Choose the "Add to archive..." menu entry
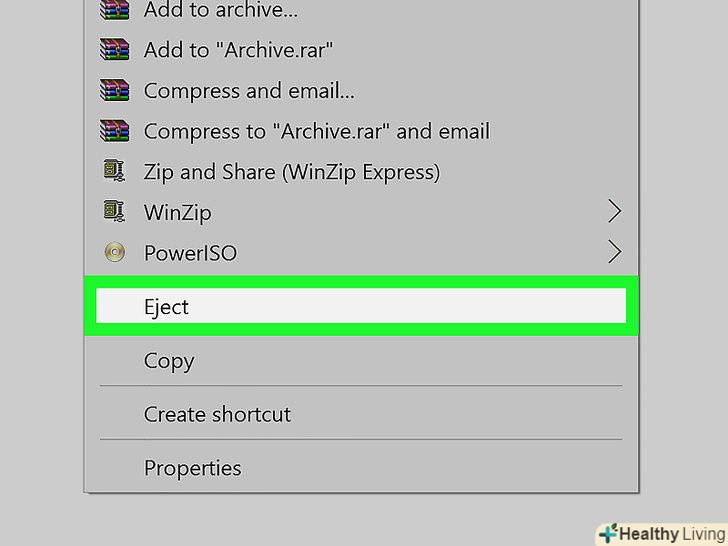 pyautogui.click(x=221, y=11)
